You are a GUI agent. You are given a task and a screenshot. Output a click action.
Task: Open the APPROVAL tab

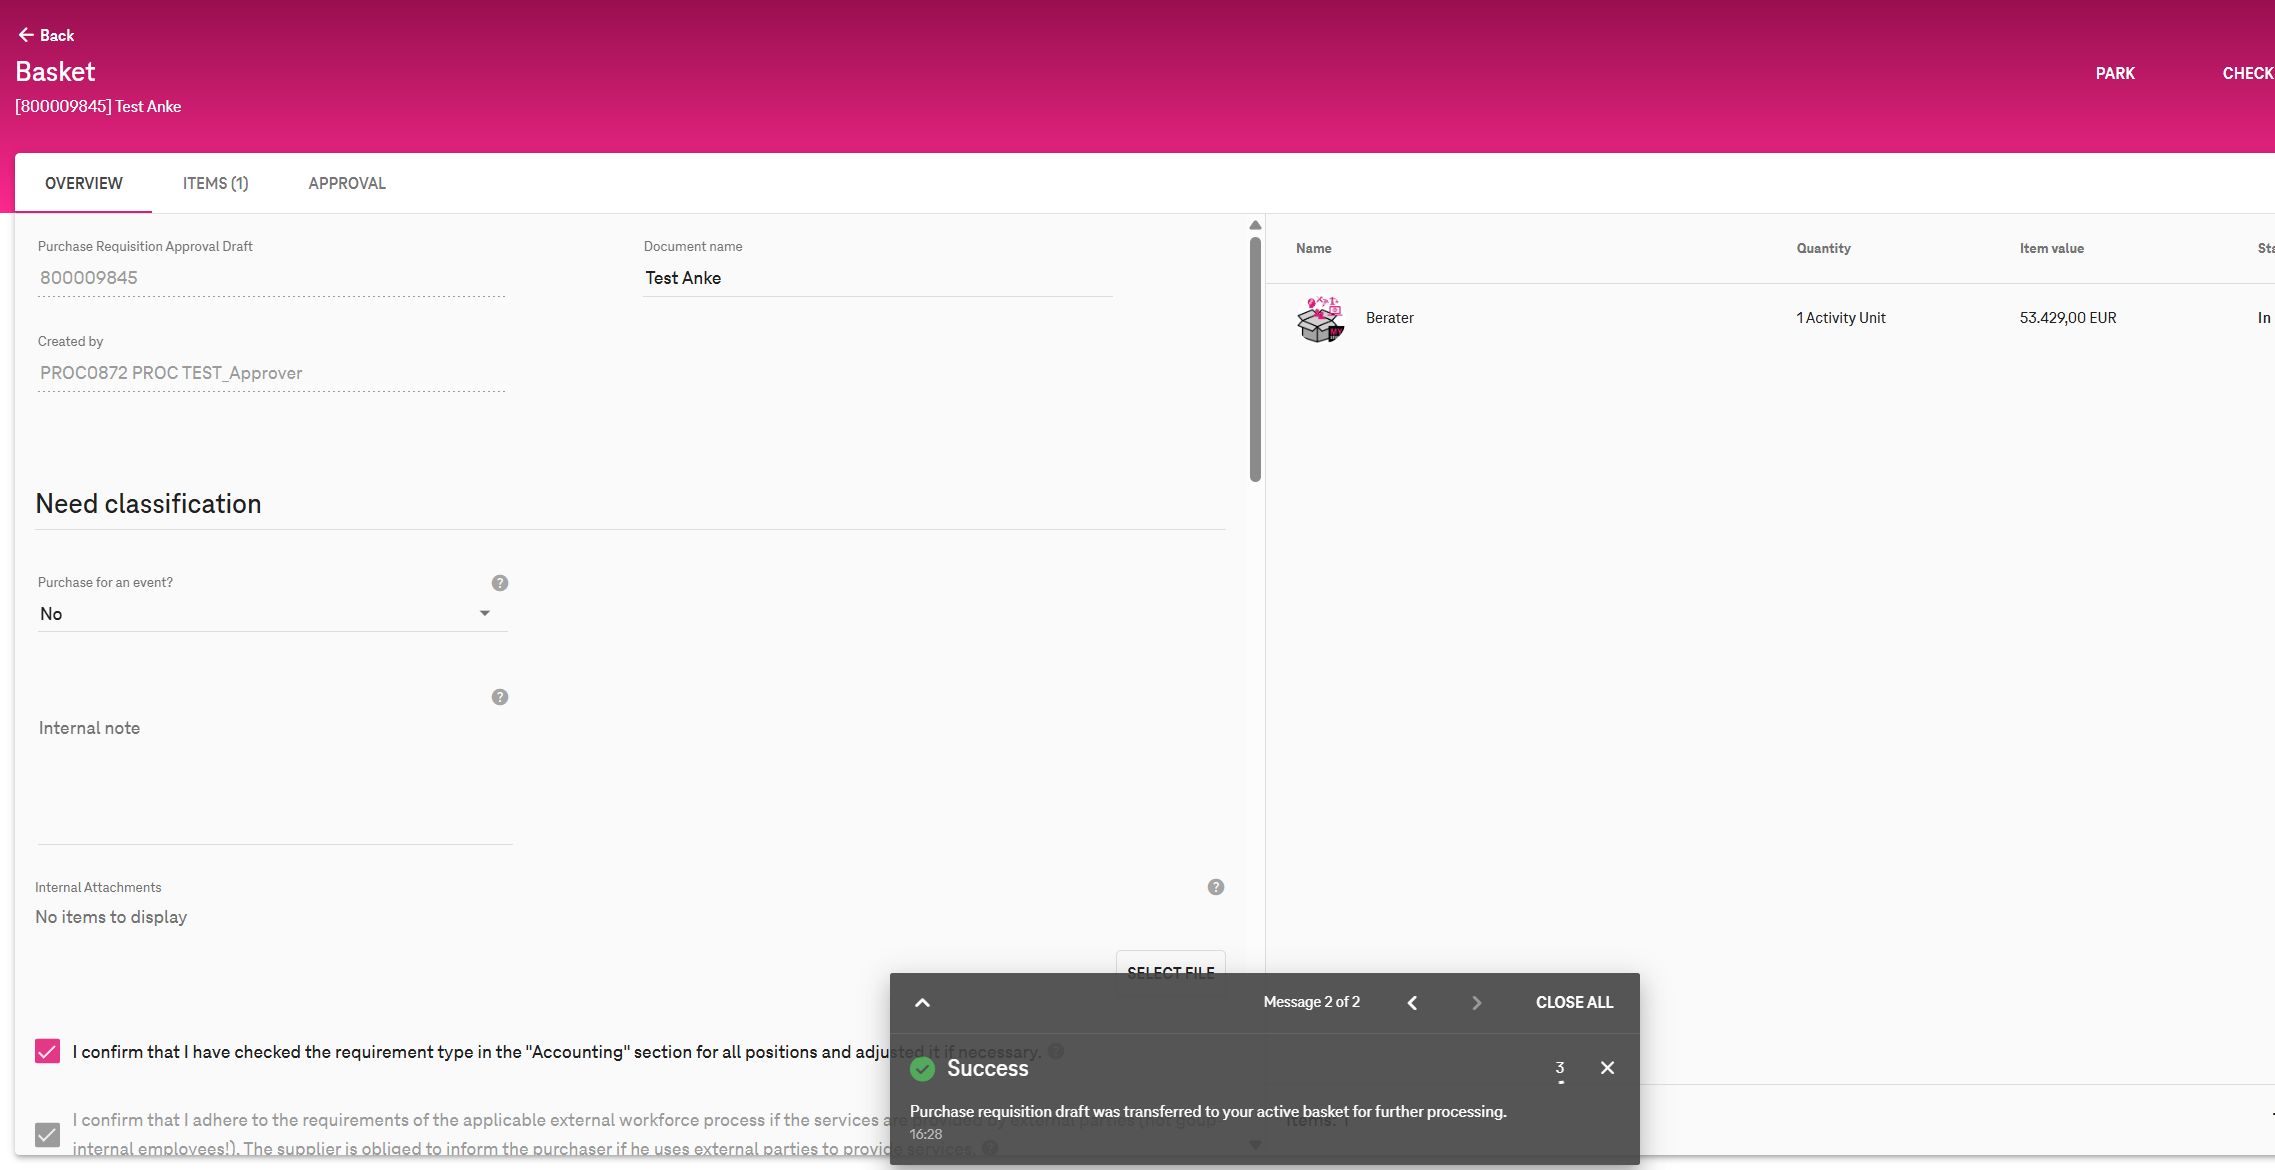pyautogui.click(x=347, y=183)
